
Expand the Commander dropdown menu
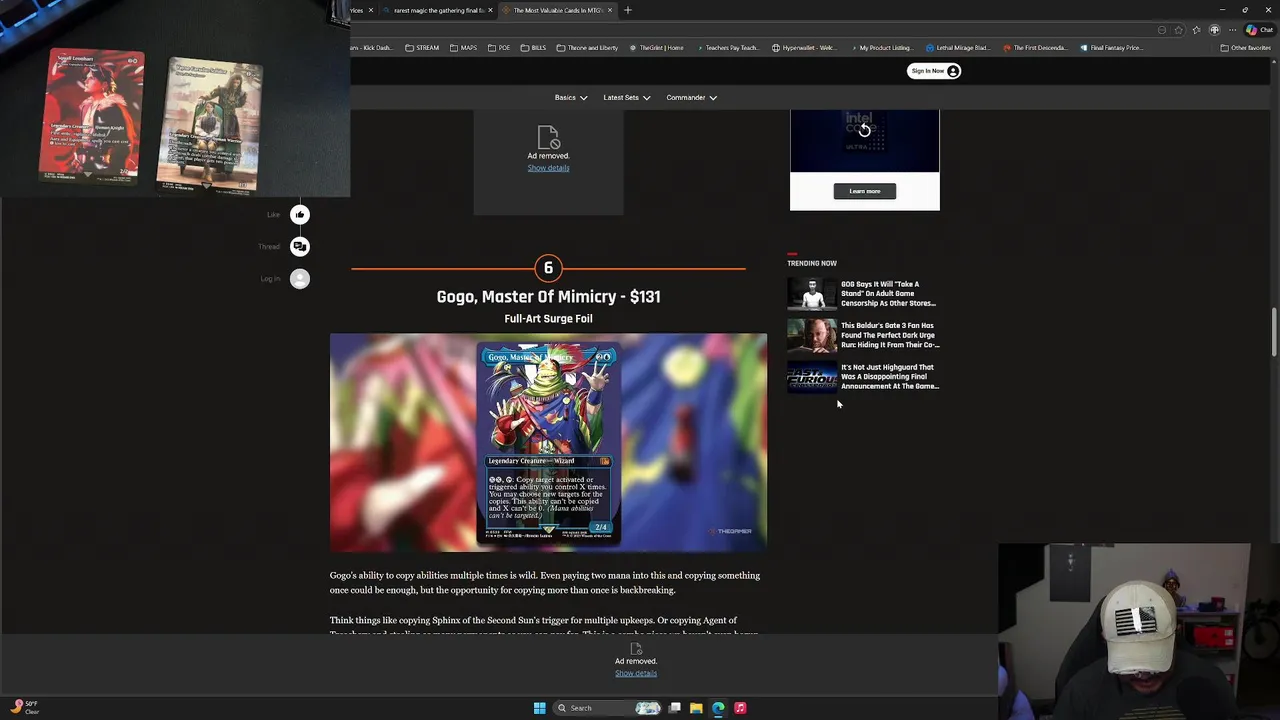pyautogui.click(x=691, y=97)
